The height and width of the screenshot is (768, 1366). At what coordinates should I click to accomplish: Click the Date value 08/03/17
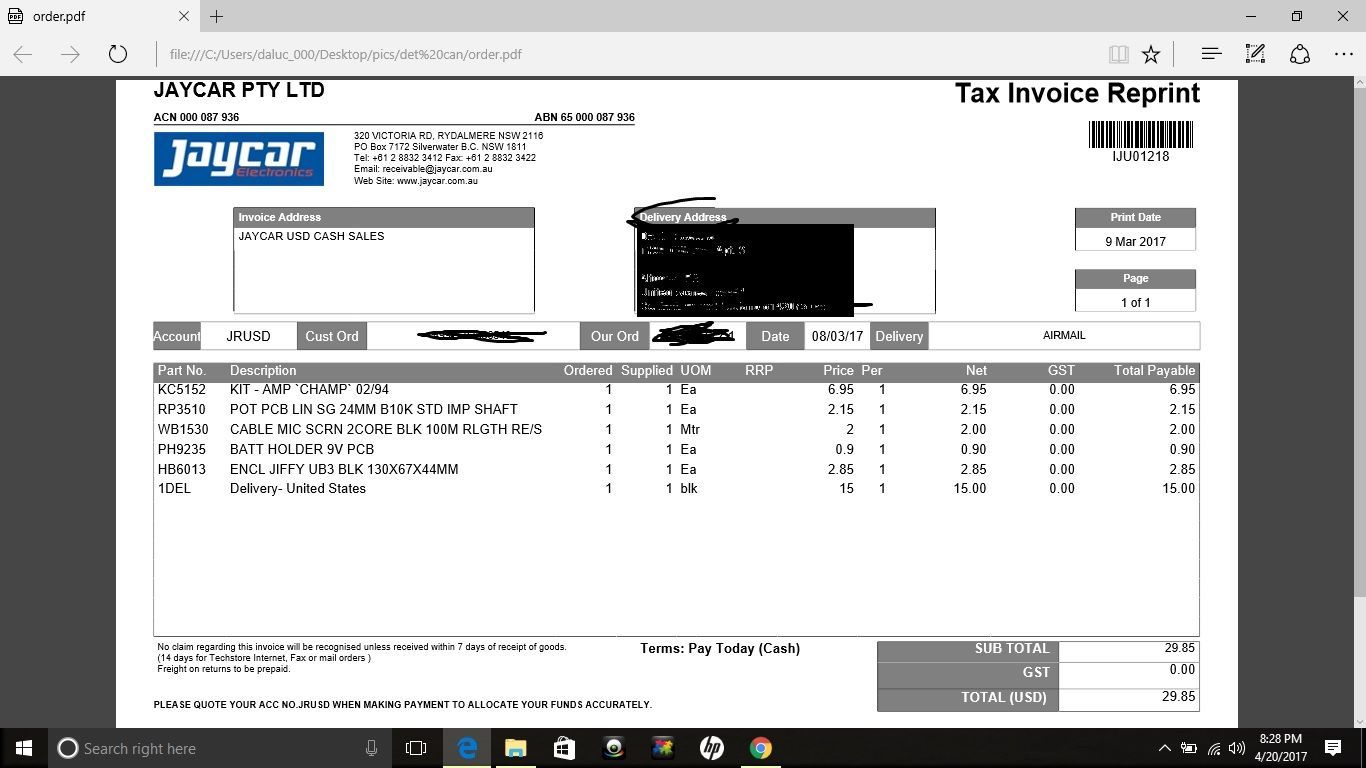[x=837, y=336]
